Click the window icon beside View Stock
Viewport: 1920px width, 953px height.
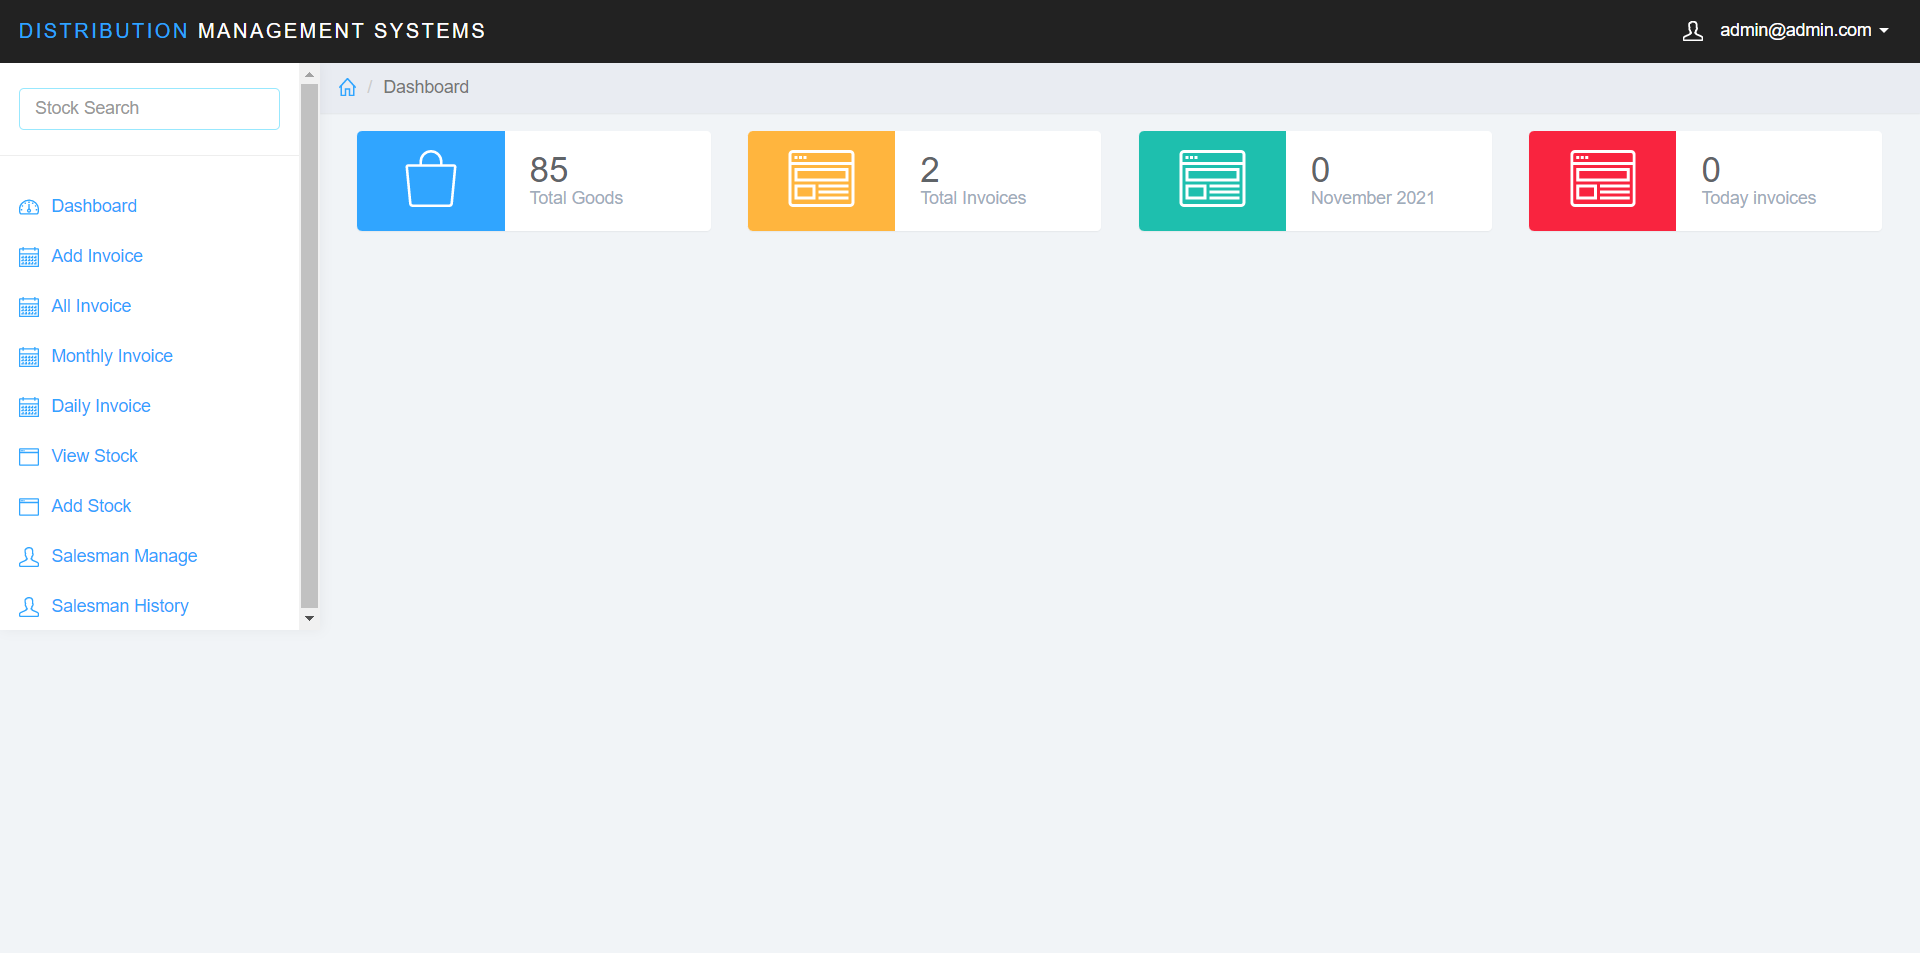(x=29, y=457)
